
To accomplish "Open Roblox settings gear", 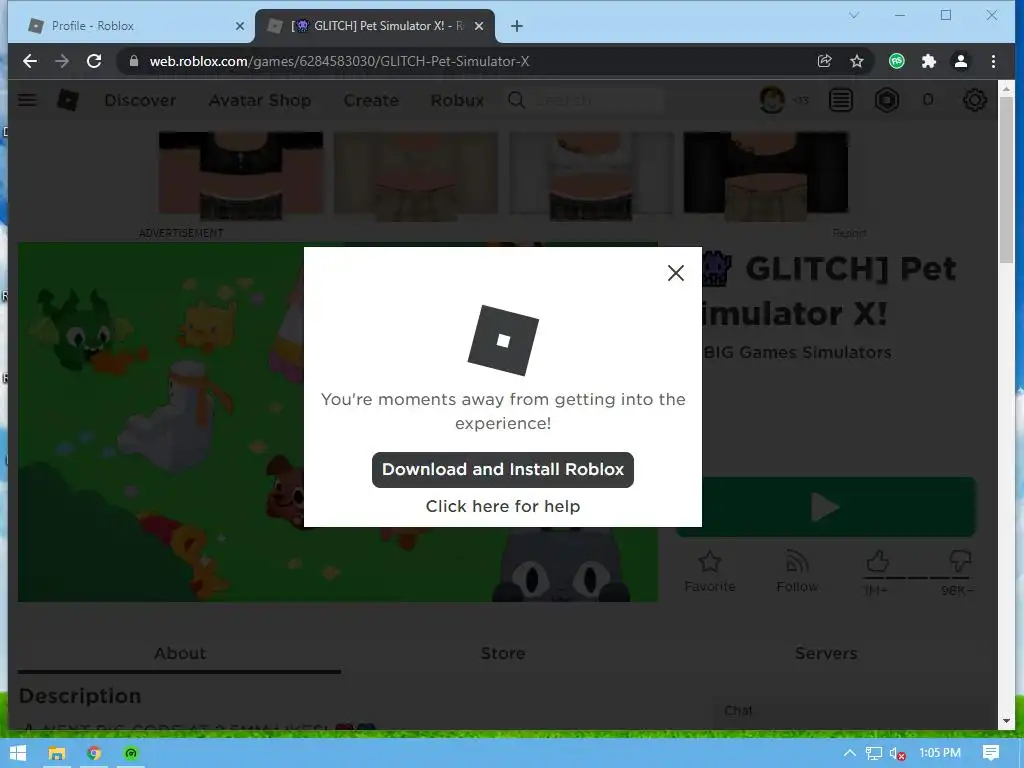I will [x=974, y=100].
